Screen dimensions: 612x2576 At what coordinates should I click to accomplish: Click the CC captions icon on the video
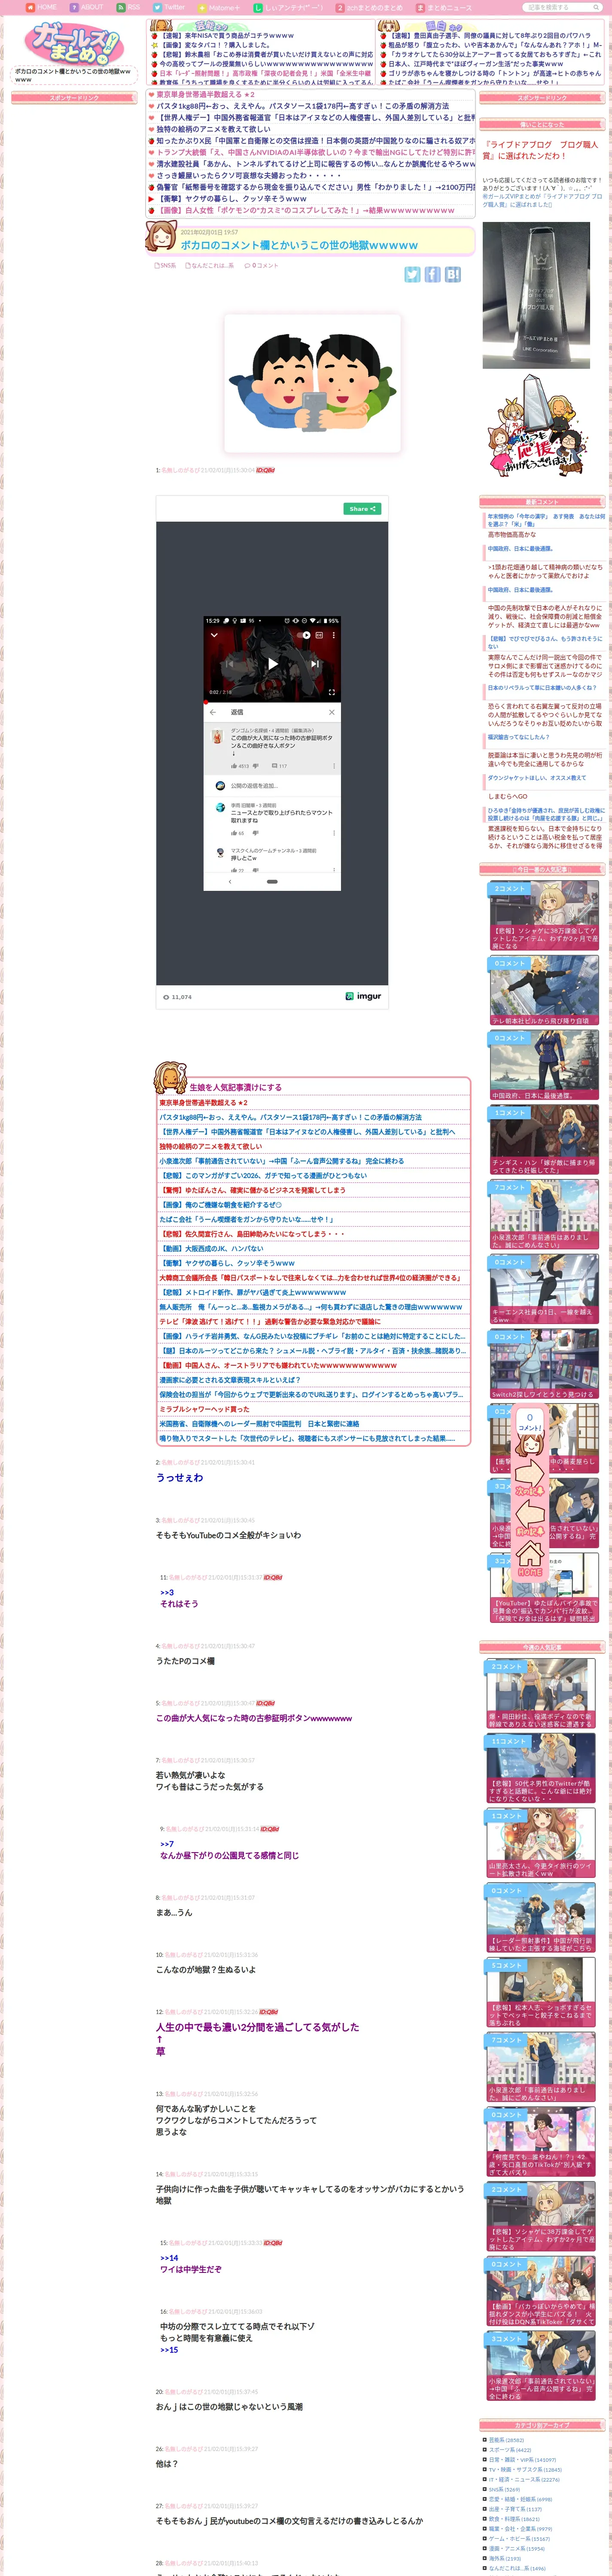coord(319,634)
